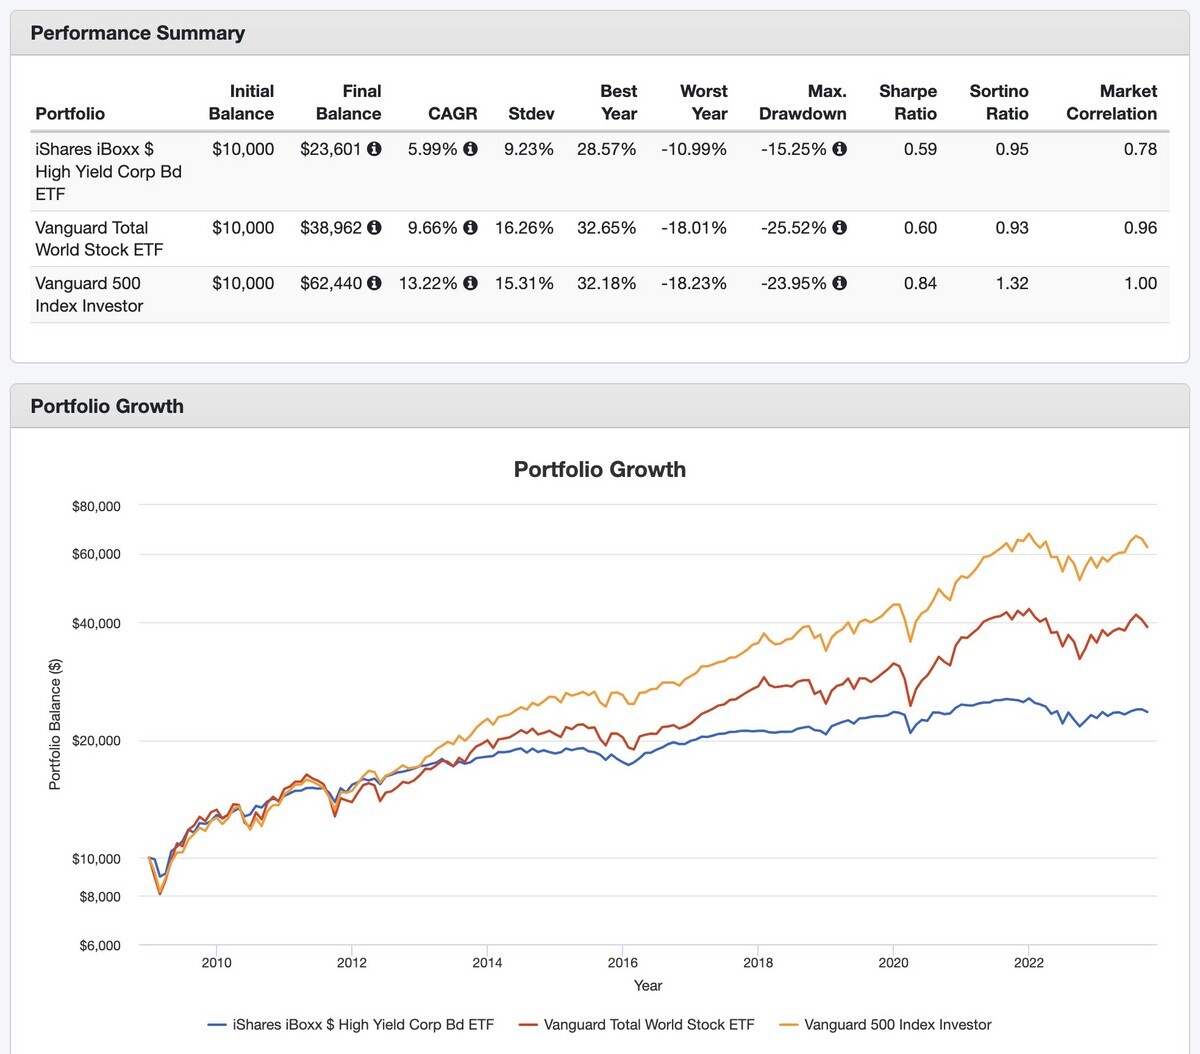
Task: Click the CAGR column header
Action: [x=453, y=114]
